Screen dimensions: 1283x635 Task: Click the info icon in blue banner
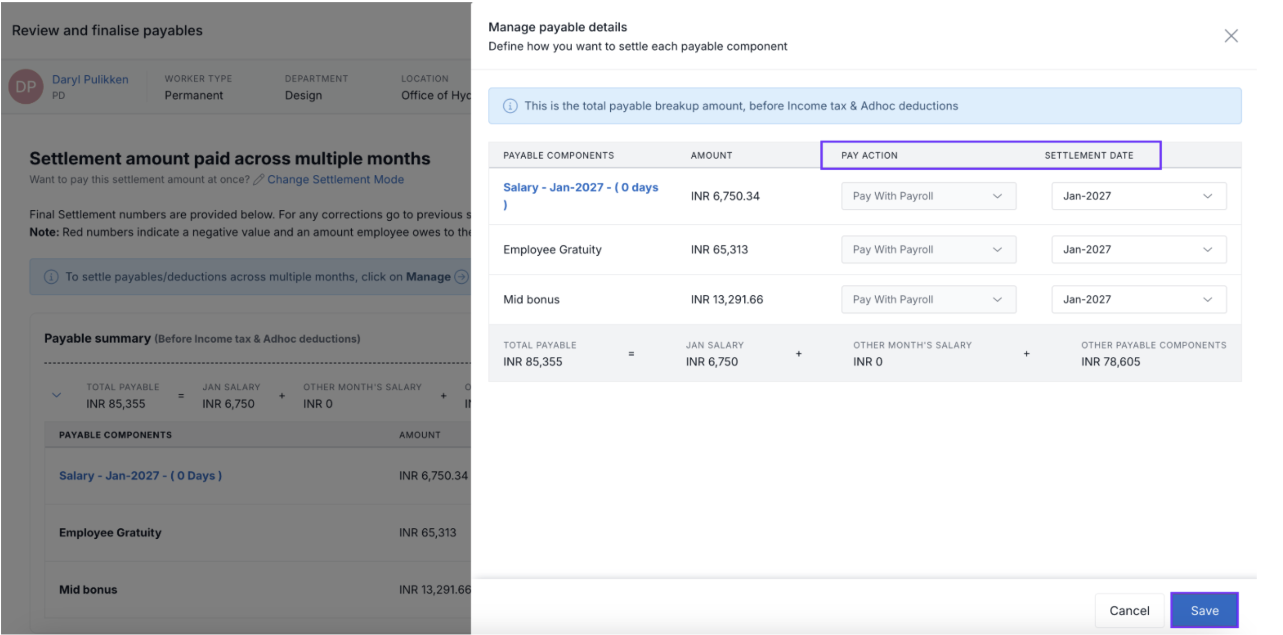click(510, 106)
